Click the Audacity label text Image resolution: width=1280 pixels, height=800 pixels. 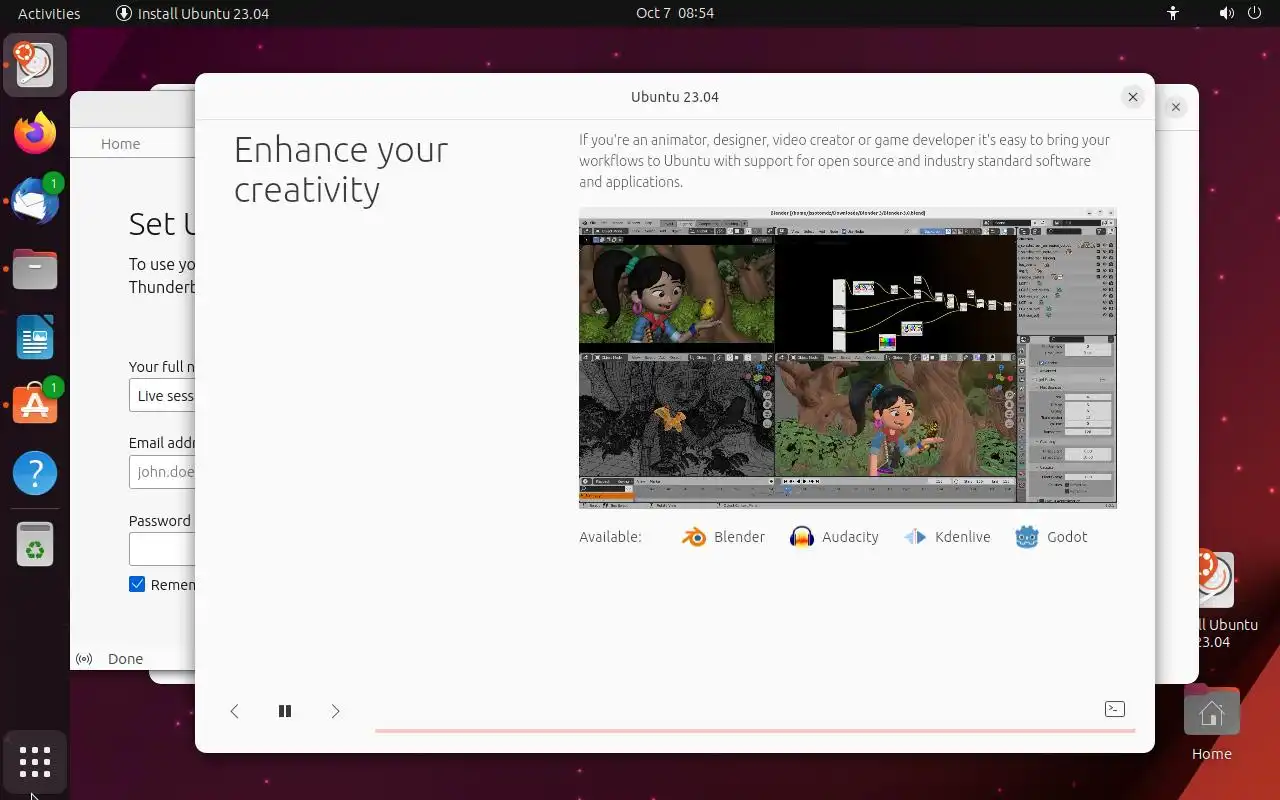850,537
